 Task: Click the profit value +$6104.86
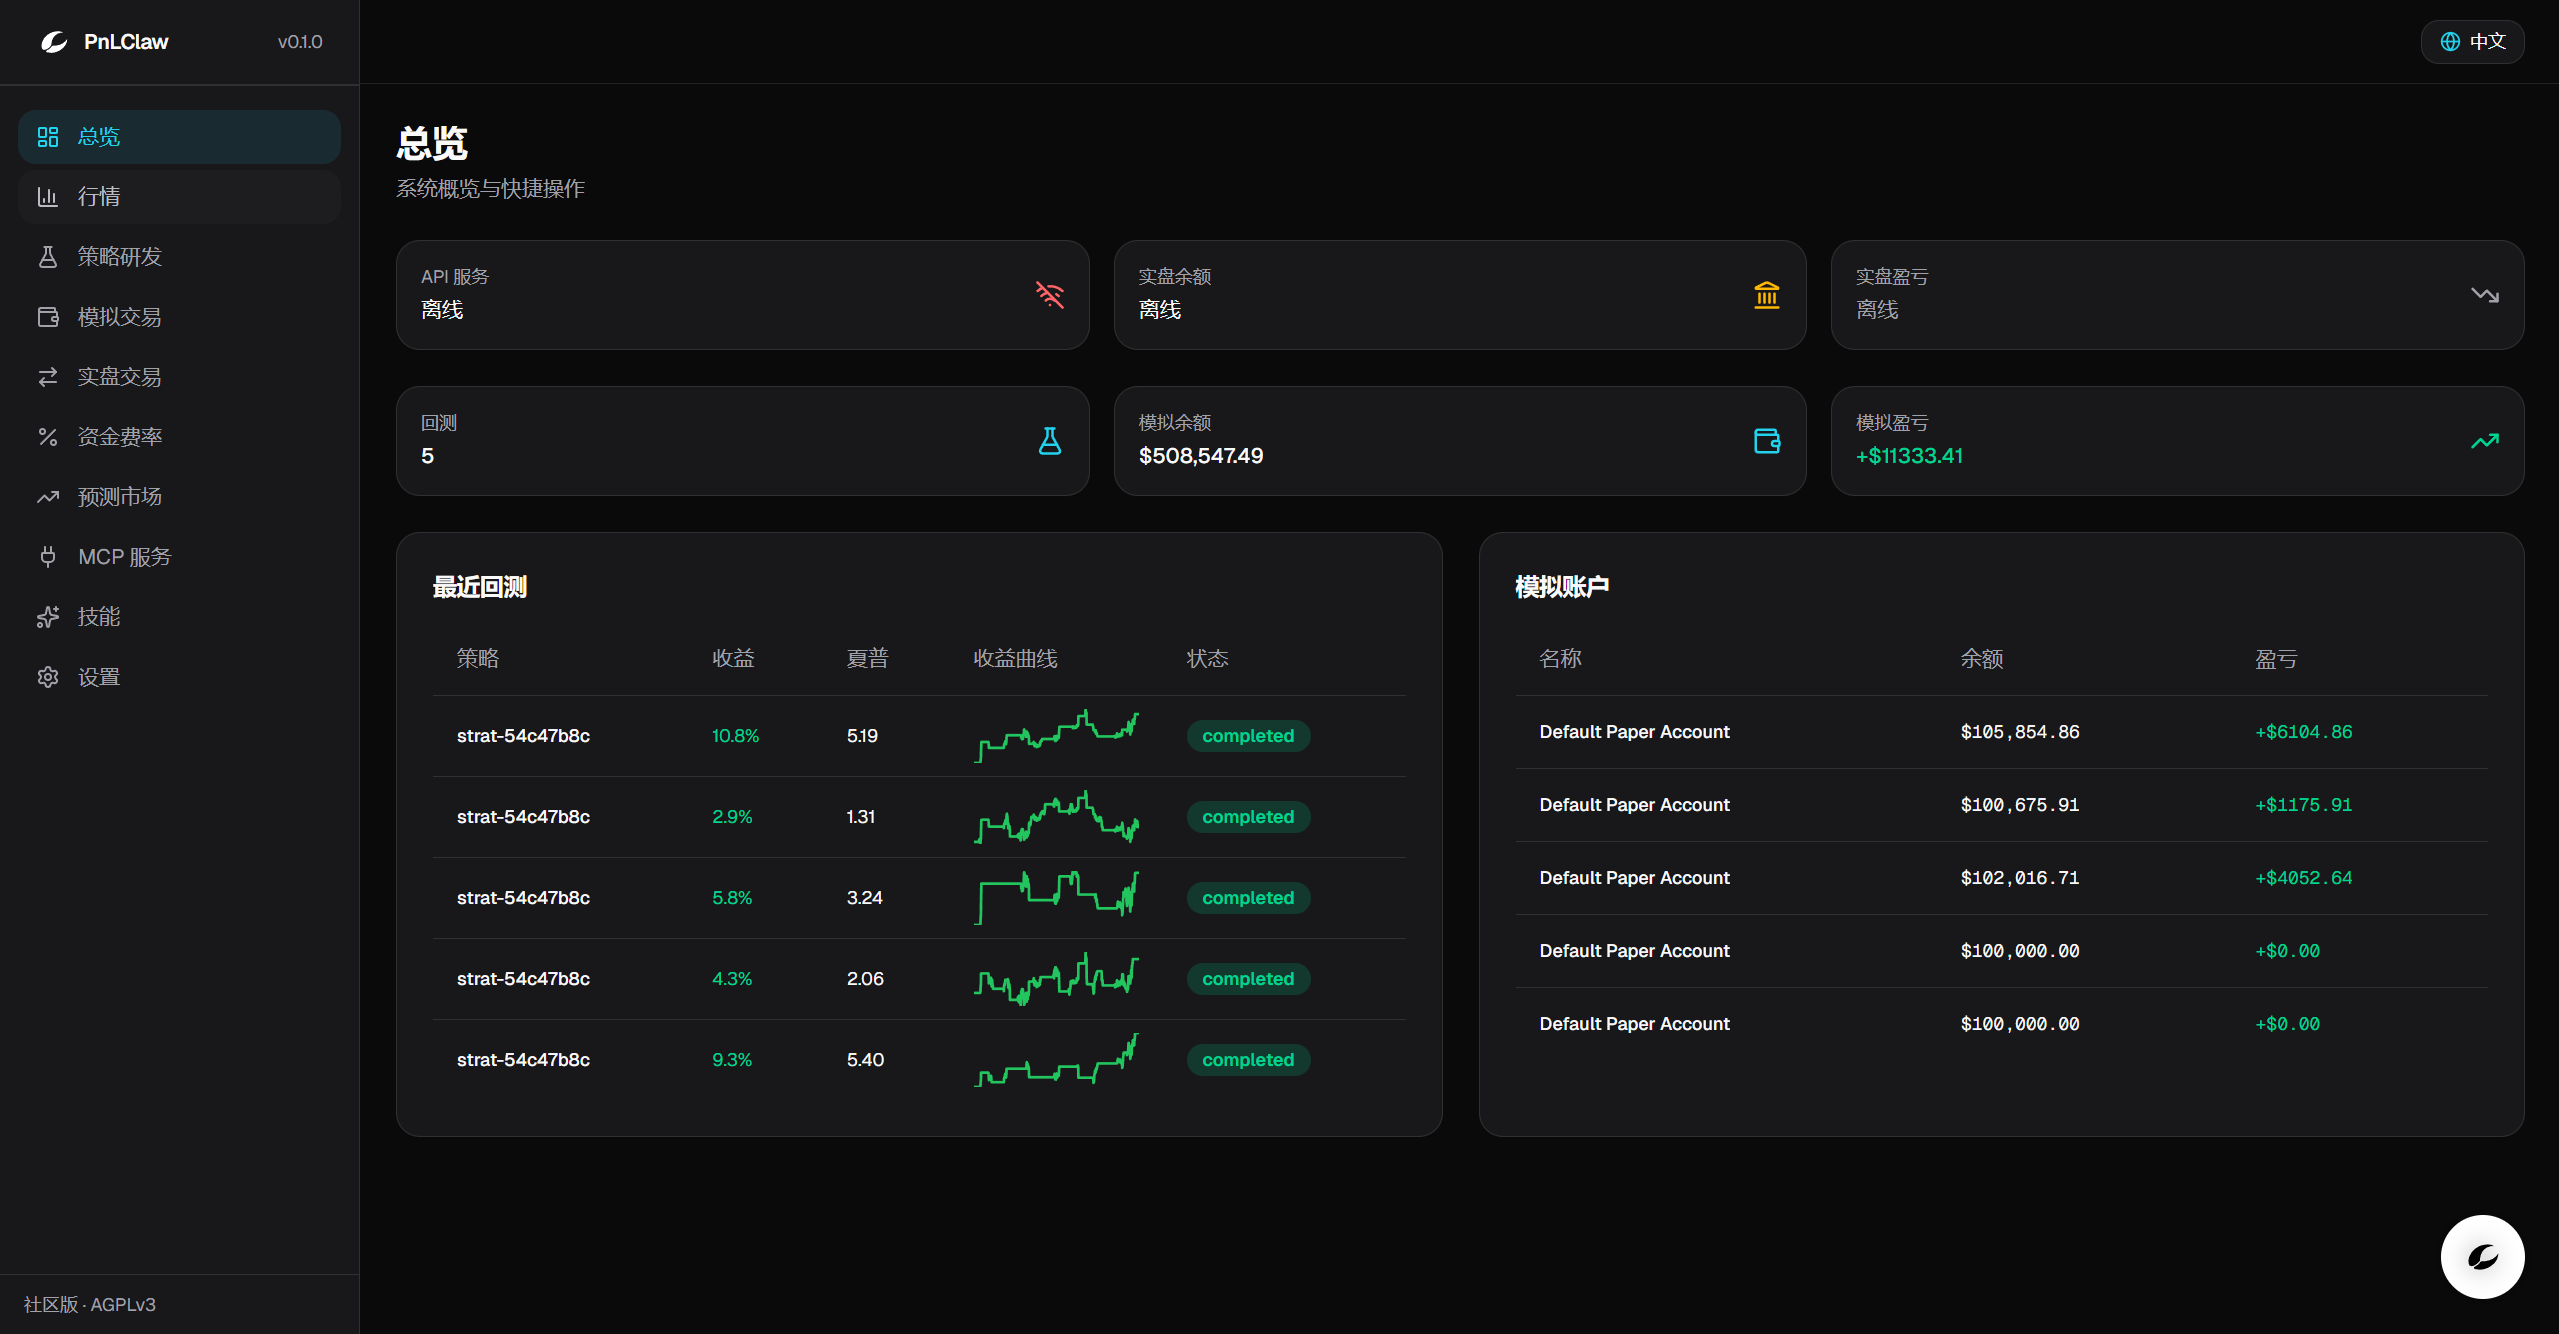tap(2303, 732)
